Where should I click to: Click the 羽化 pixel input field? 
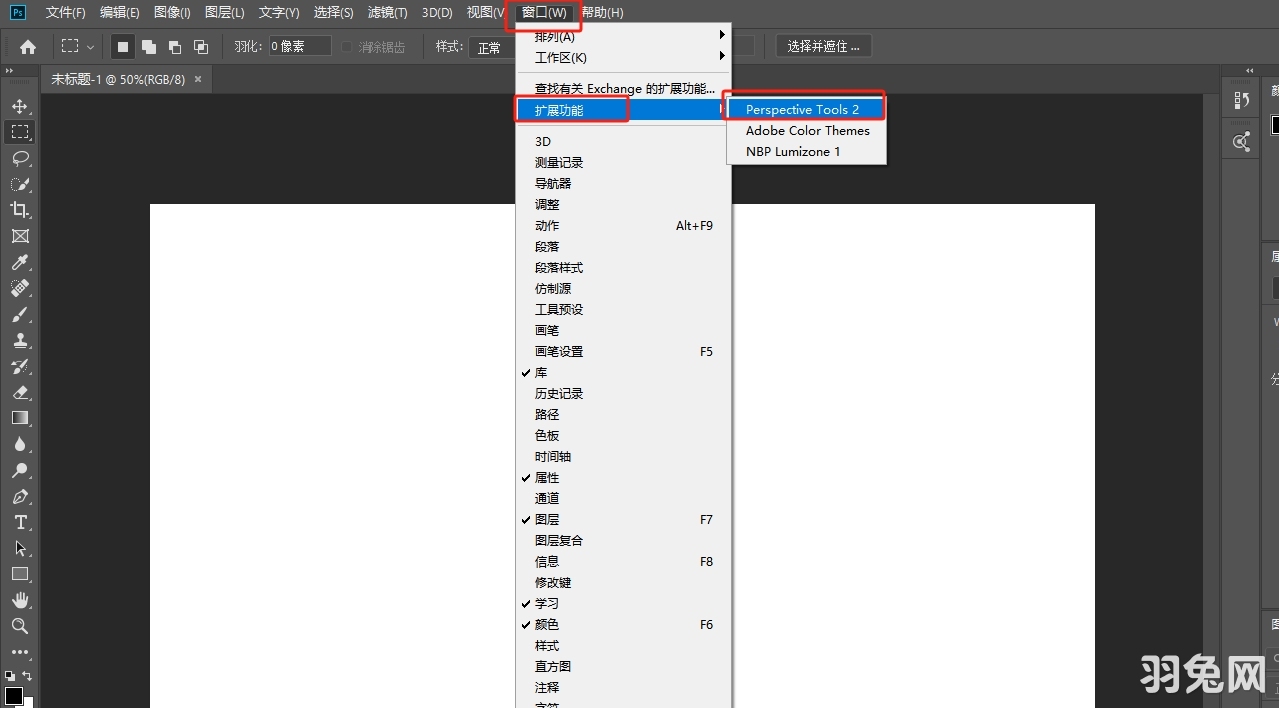[x=299, y=45]
